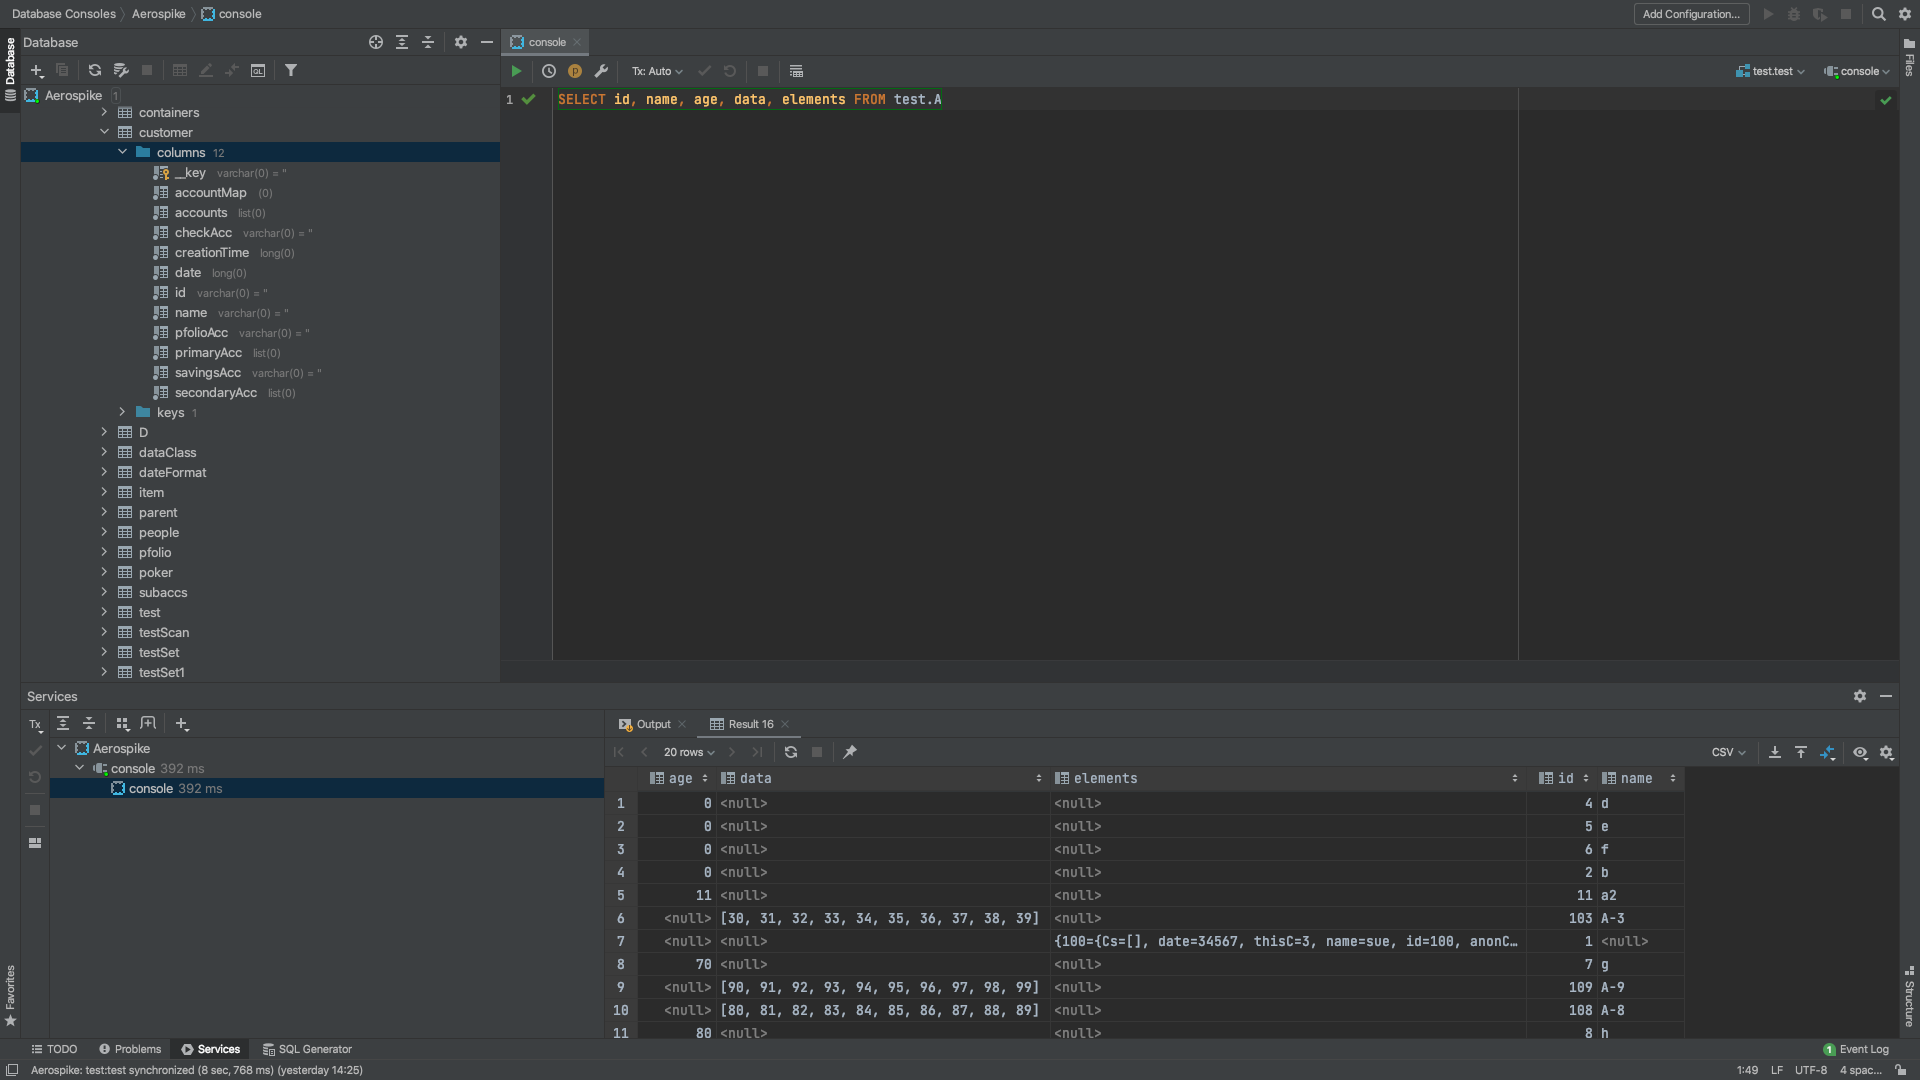The image size is (1920, 1080).
Task: Open console session dropdown
Action: (x=1857, y=71)
